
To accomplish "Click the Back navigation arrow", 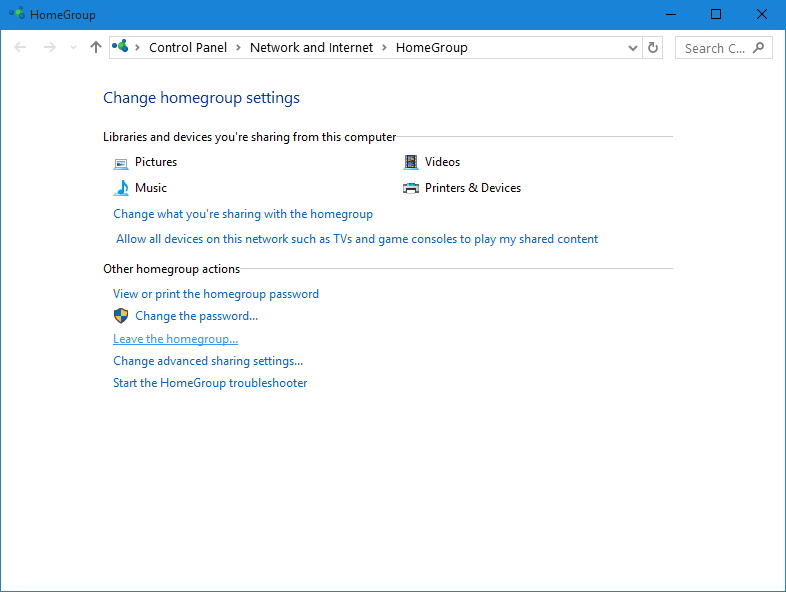I will coord(20,48).
